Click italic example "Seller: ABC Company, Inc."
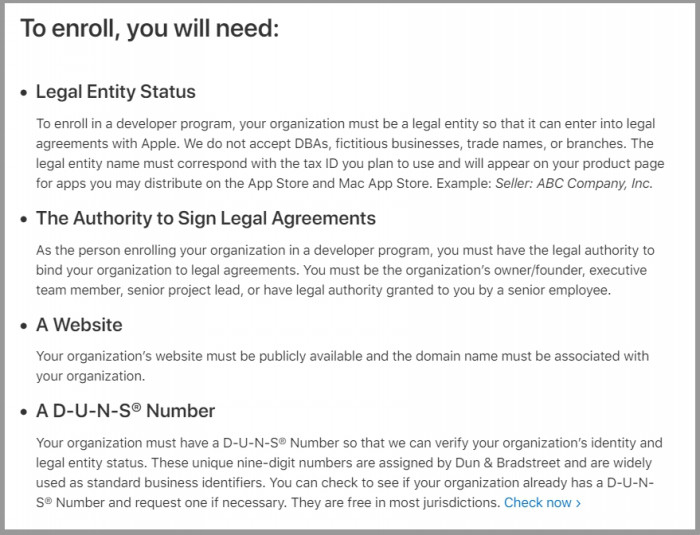The height and width of the screenshot is (535, 700). pos(574,184)
